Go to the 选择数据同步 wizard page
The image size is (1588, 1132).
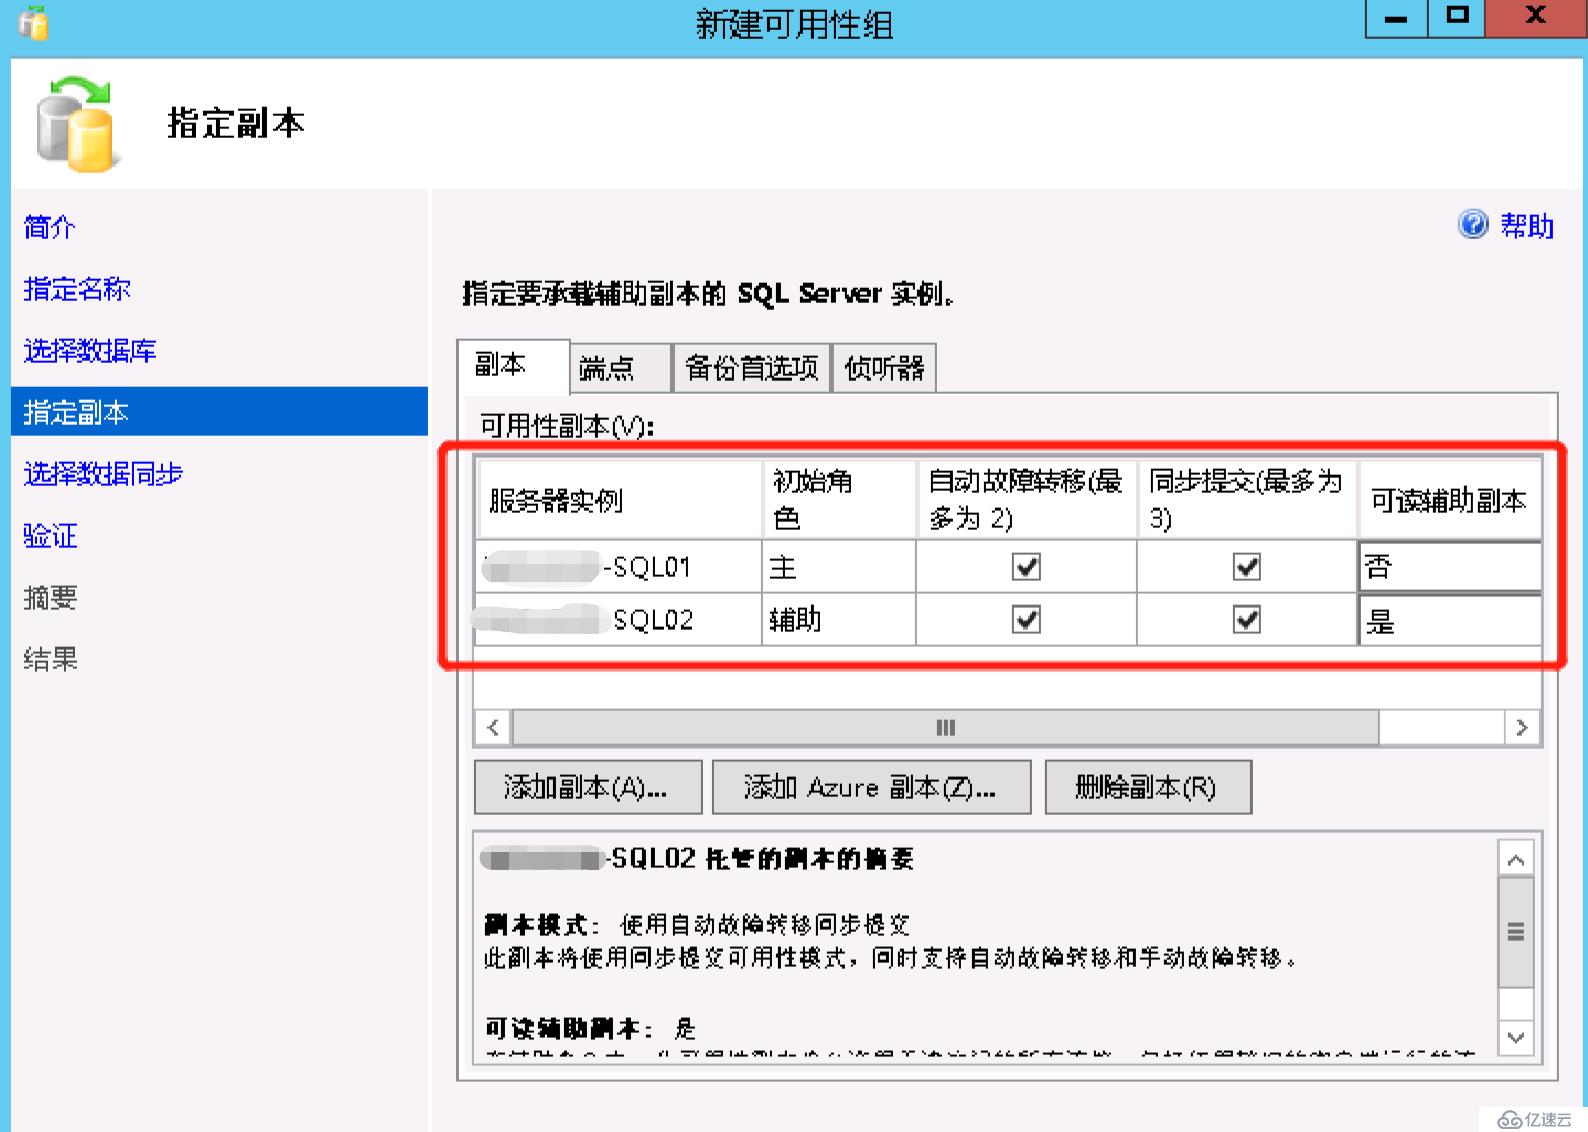coord(103,474)
